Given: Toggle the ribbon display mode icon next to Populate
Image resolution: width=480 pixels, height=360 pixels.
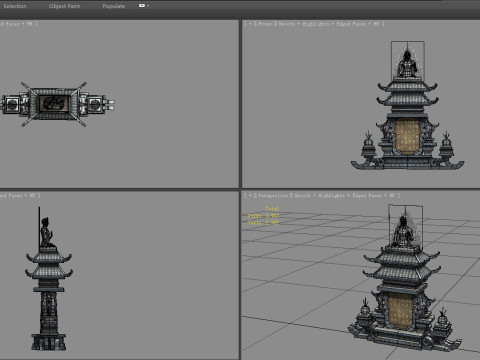Looking at the screenshot, I should pos(142,6).
